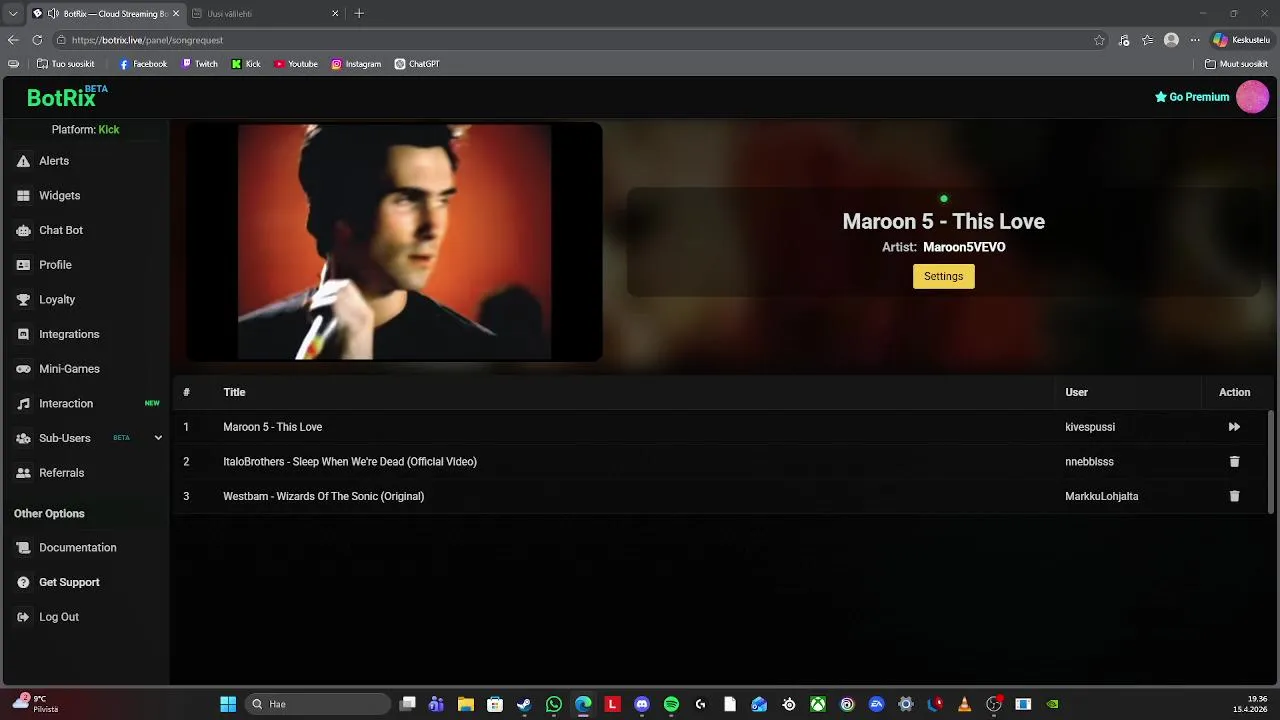Switch to the Uusi välilehti tab
Viewport: 1280px width, 720px height.
tap(265, 14)
